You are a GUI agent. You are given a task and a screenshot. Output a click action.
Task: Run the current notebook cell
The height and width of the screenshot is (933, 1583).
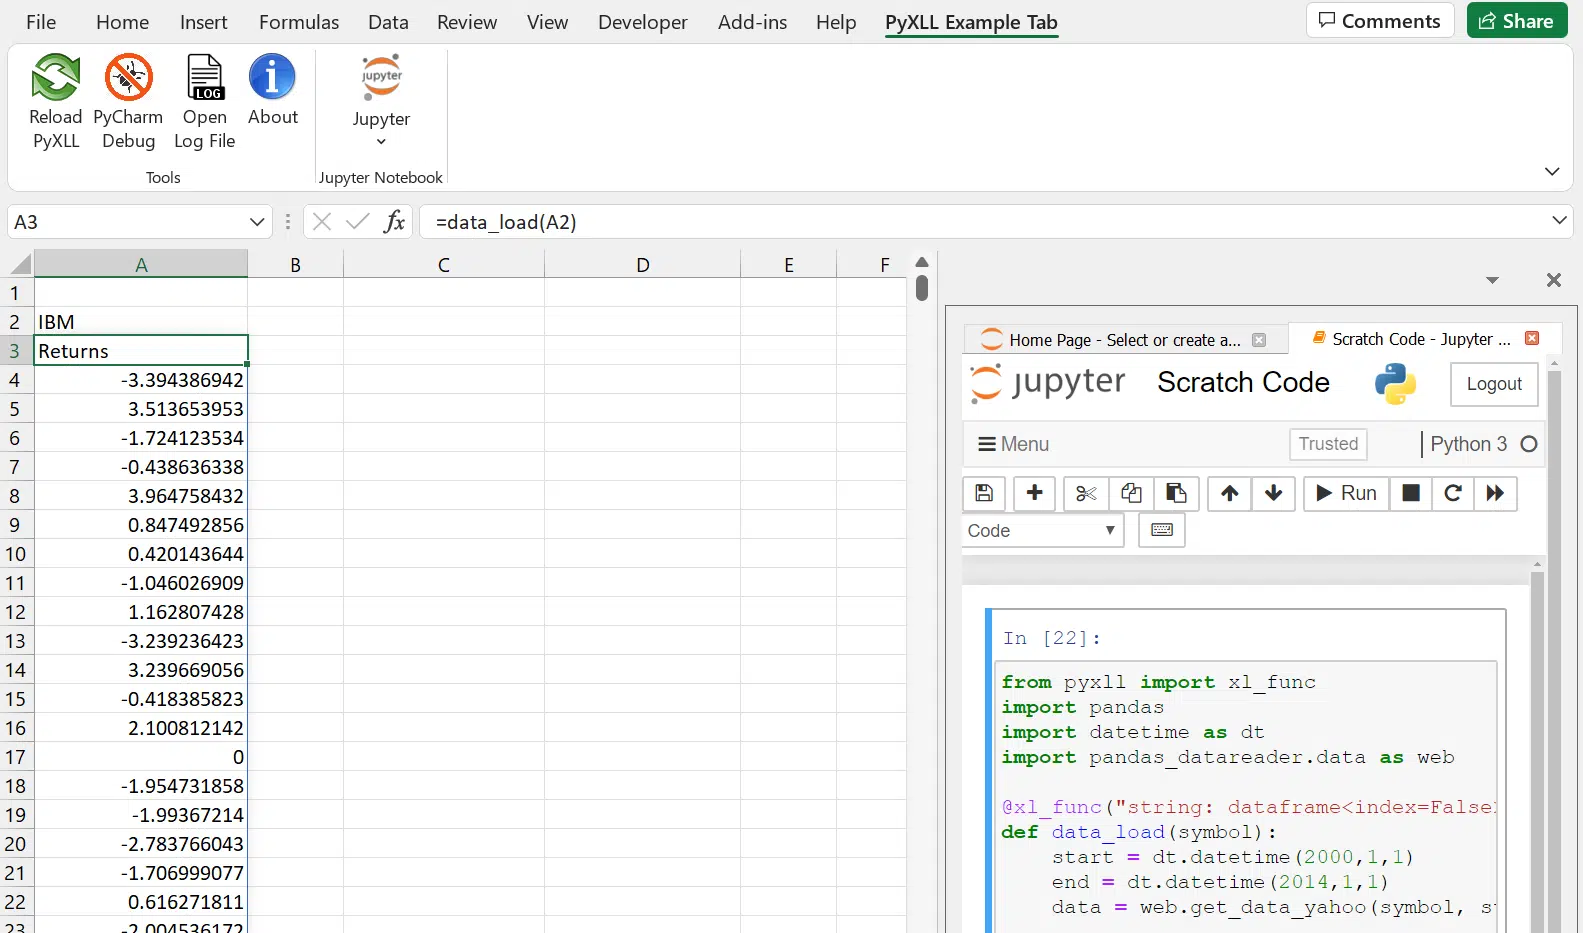(1347, 493)
